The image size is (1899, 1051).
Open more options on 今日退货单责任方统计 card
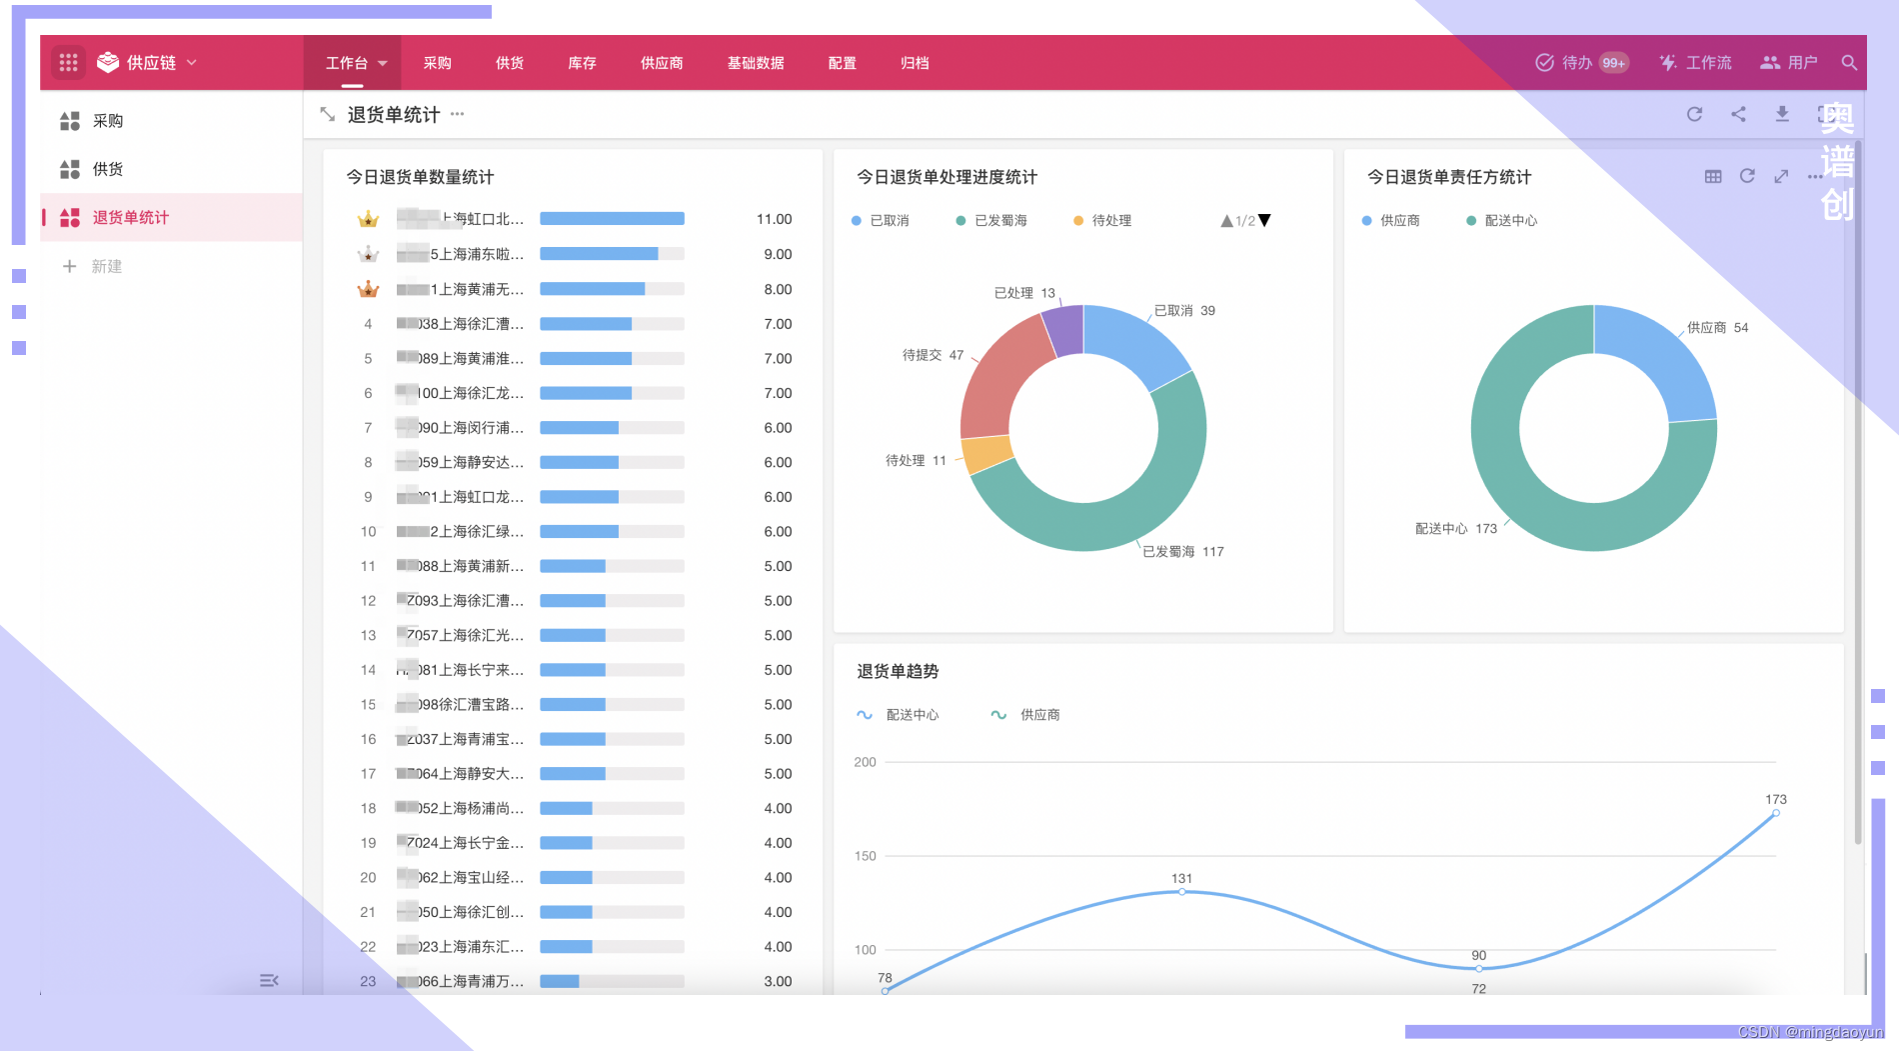1815,177
